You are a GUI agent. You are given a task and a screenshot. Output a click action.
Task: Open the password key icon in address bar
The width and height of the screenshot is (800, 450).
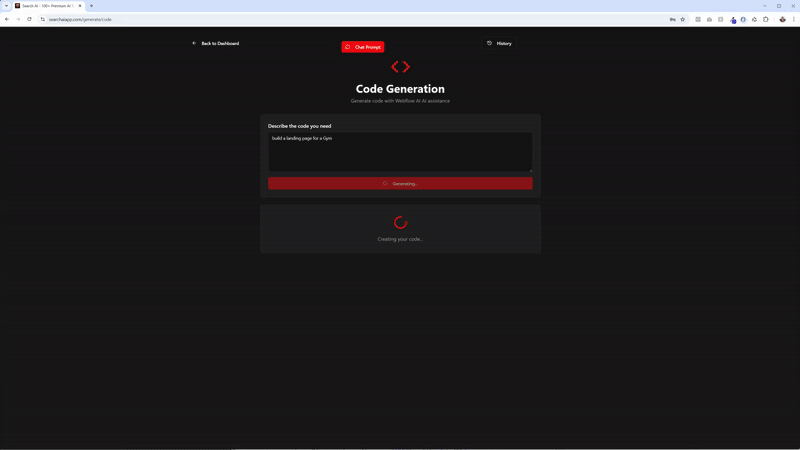click(x=672, y=19)
